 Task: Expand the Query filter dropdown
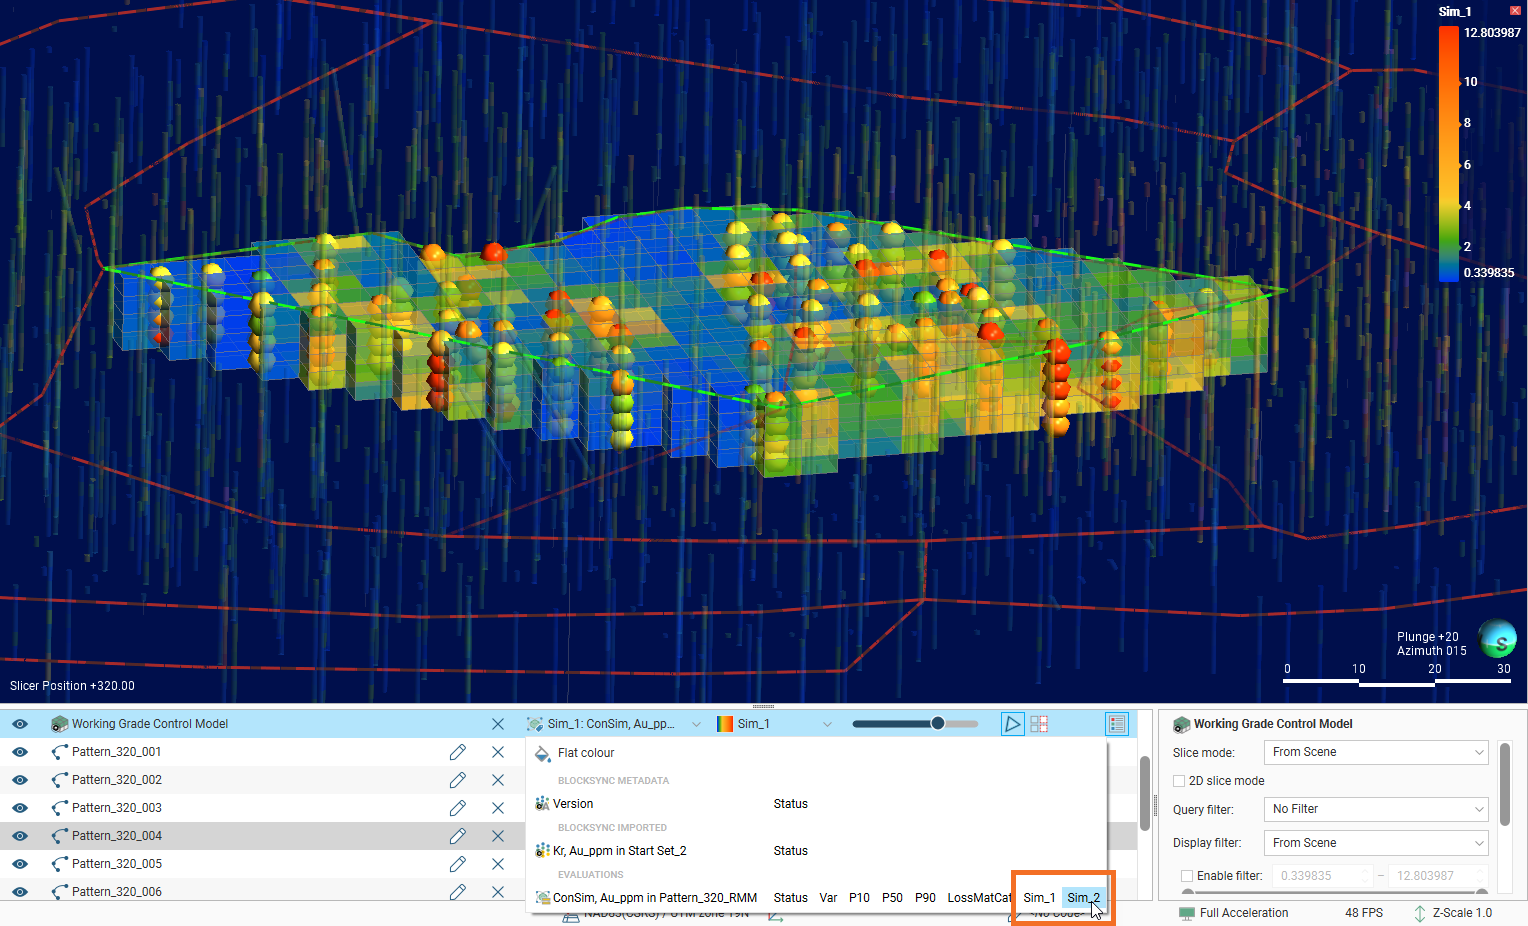point(1376,809)
